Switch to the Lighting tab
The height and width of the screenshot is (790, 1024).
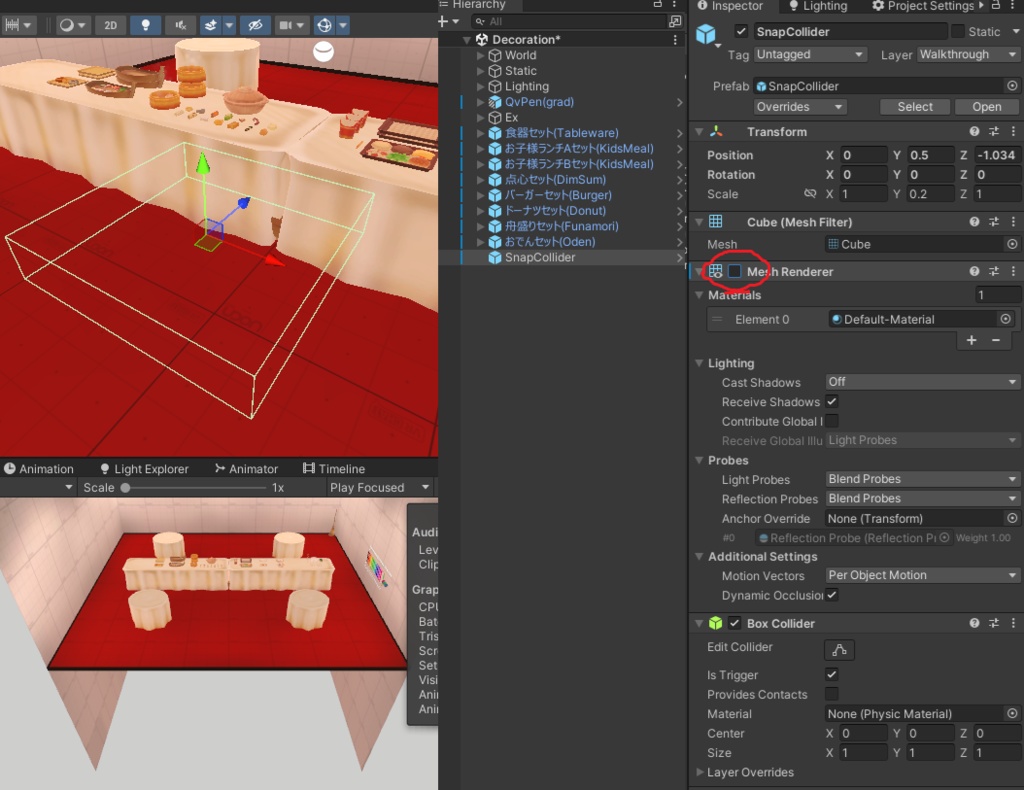click(x=816, y=6)
